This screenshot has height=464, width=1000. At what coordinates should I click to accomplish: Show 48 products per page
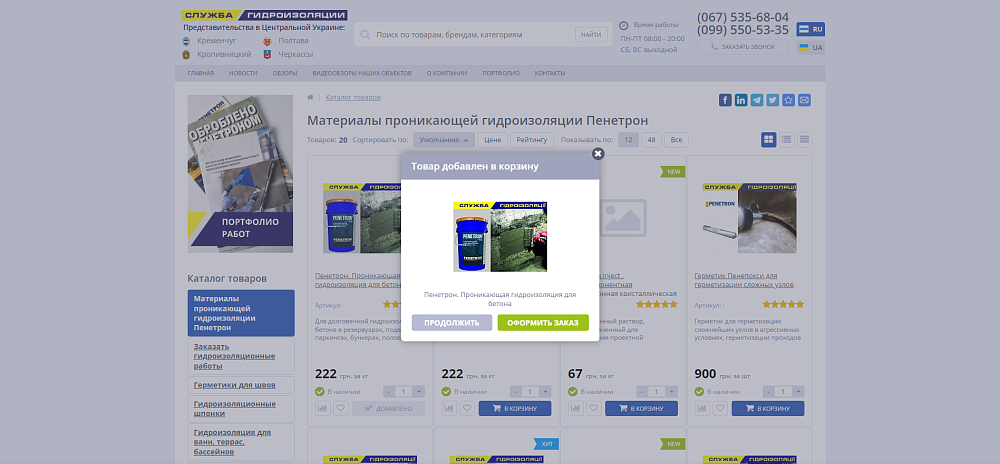651,140
